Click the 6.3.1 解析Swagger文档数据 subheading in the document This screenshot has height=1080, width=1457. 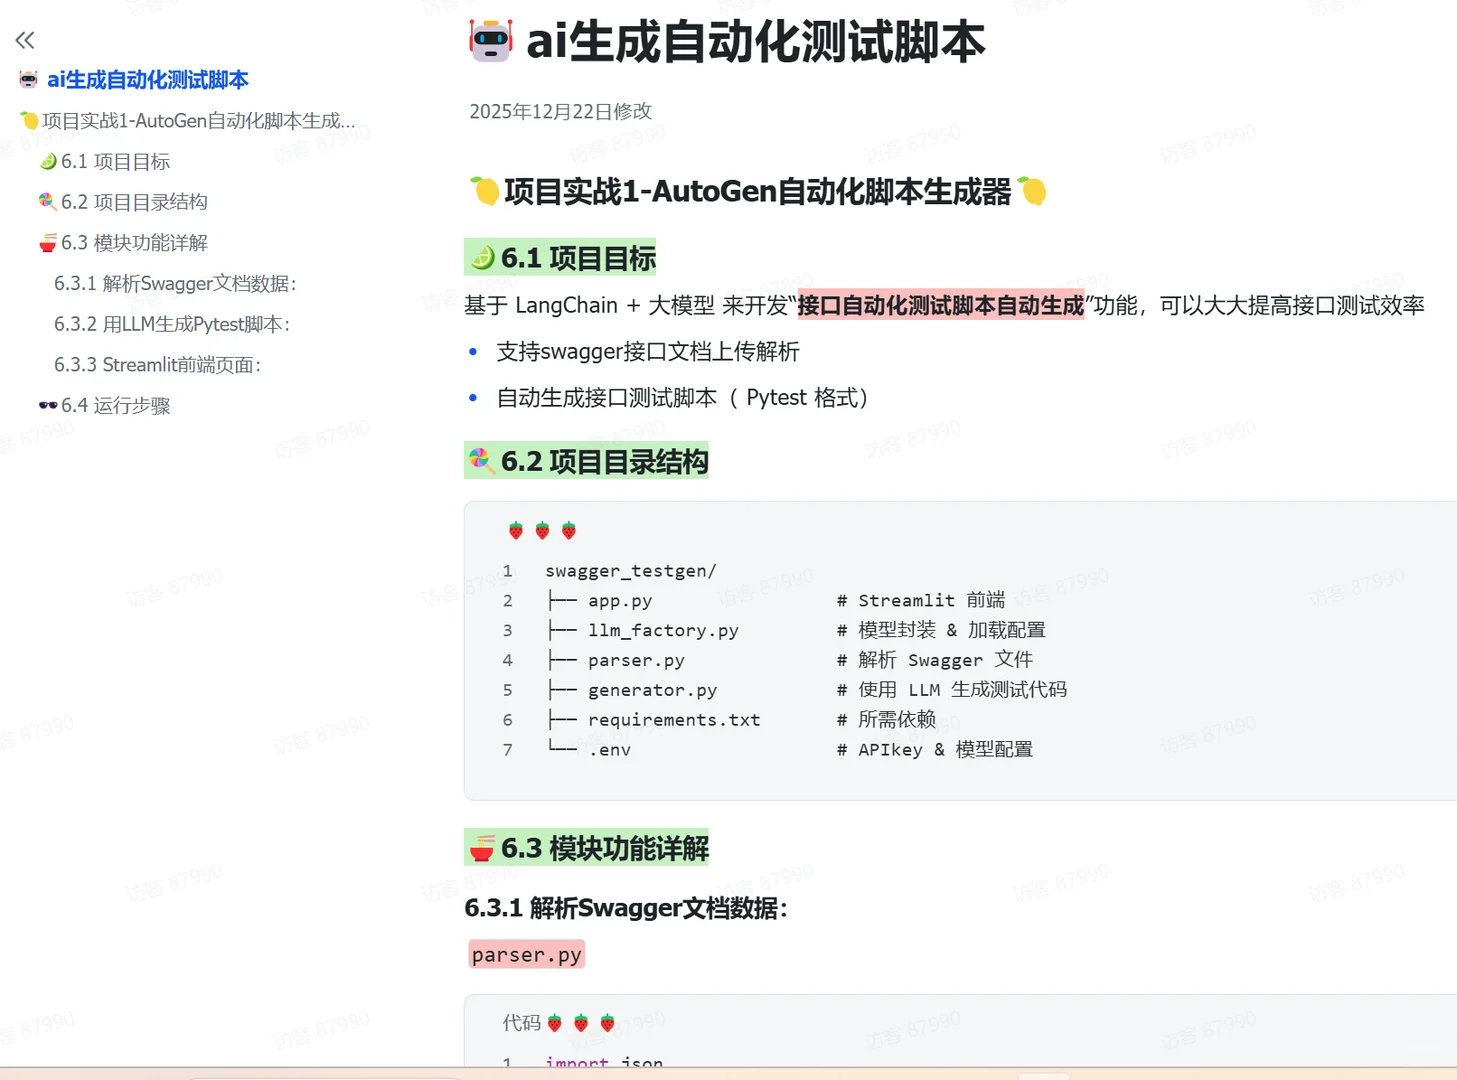626,908
